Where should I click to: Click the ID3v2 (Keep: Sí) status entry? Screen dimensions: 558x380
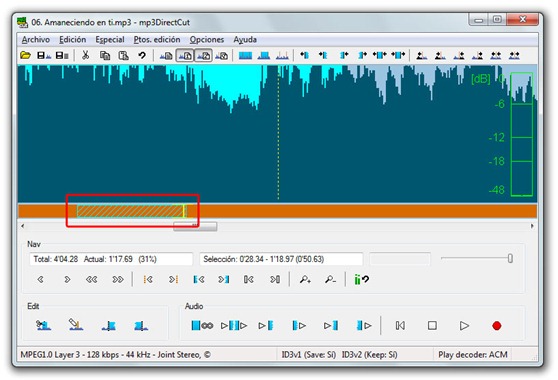click(x=369, y=355)
